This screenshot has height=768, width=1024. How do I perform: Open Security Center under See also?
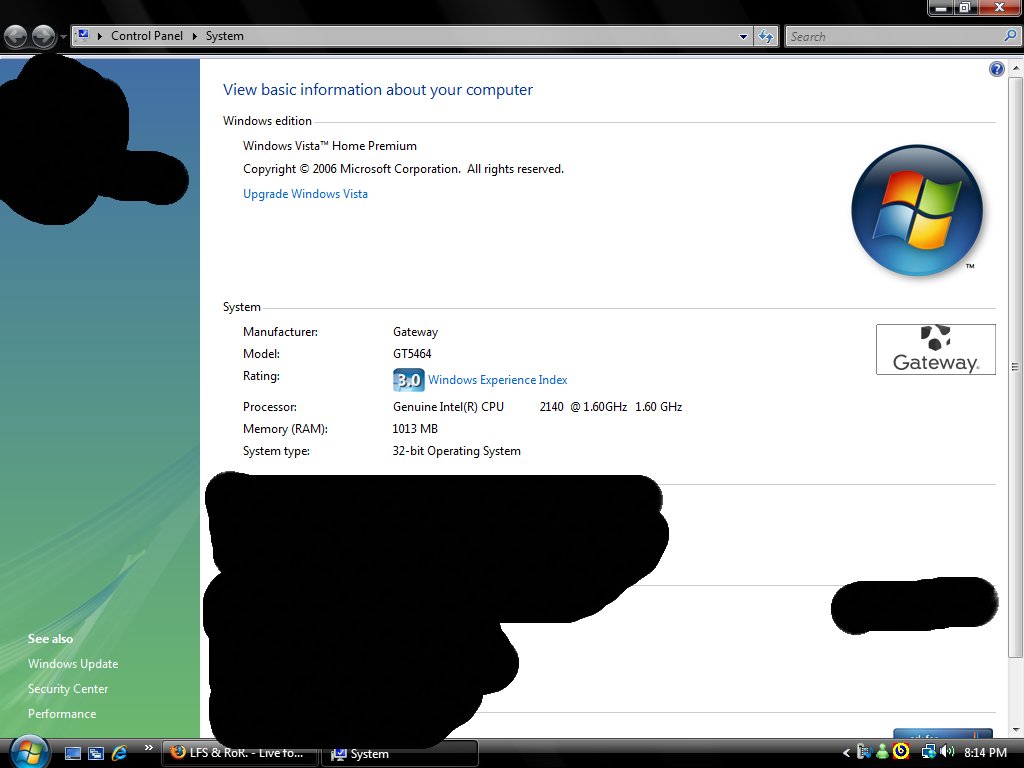click(68, 688)
